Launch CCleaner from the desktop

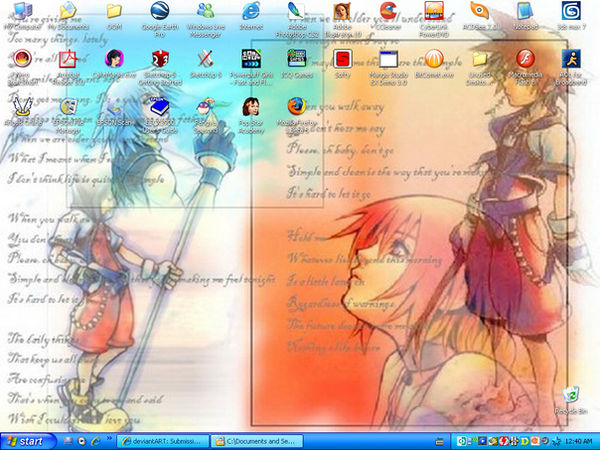(x=388, y=15)
